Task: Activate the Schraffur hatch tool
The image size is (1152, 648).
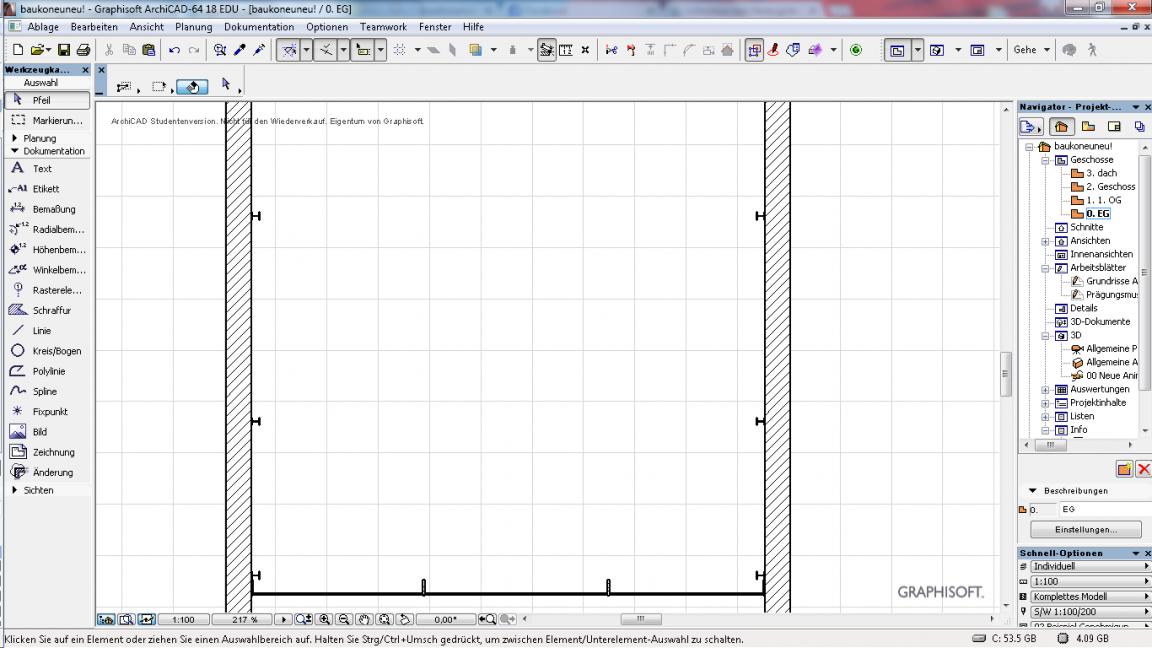Action: pyautogui.click(x=47, y=310)
